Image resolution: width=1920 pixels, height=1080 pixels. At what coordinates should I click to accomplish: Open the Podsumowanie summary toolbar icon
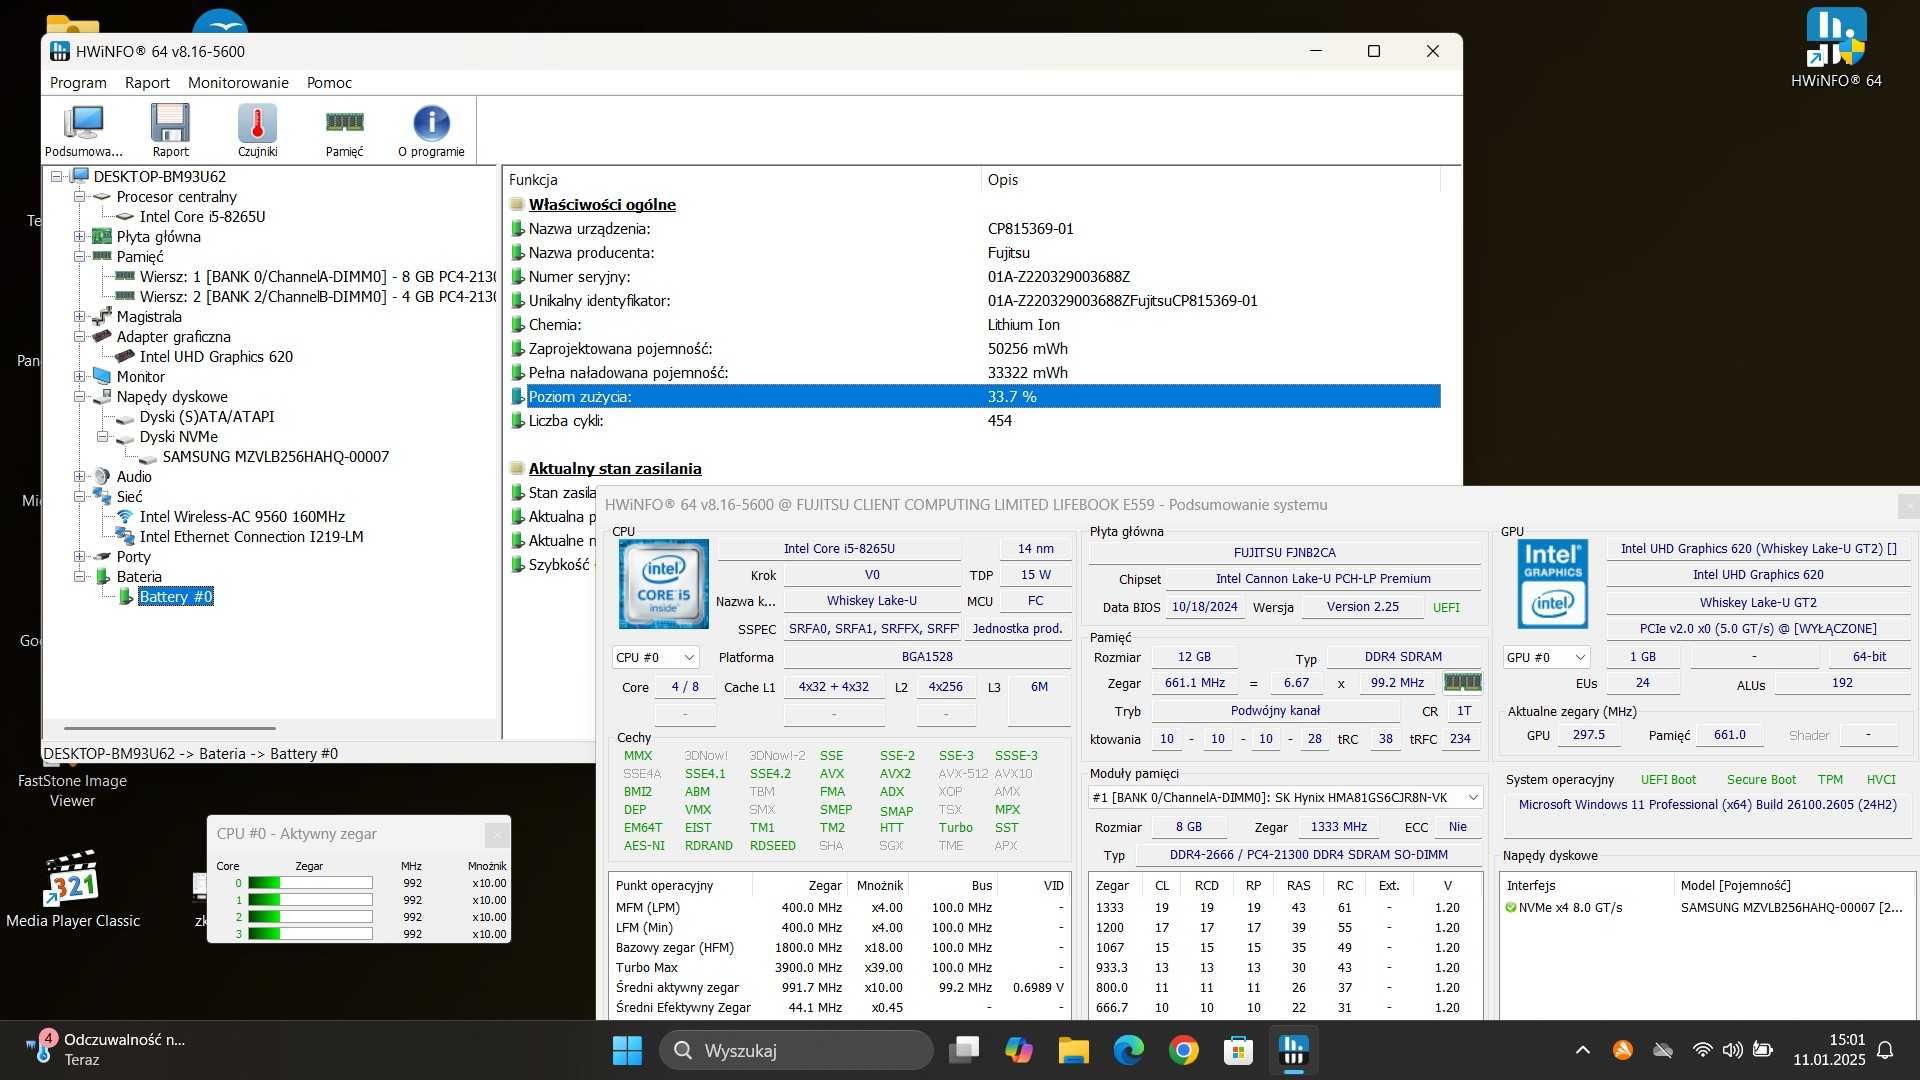pos(83,130)
